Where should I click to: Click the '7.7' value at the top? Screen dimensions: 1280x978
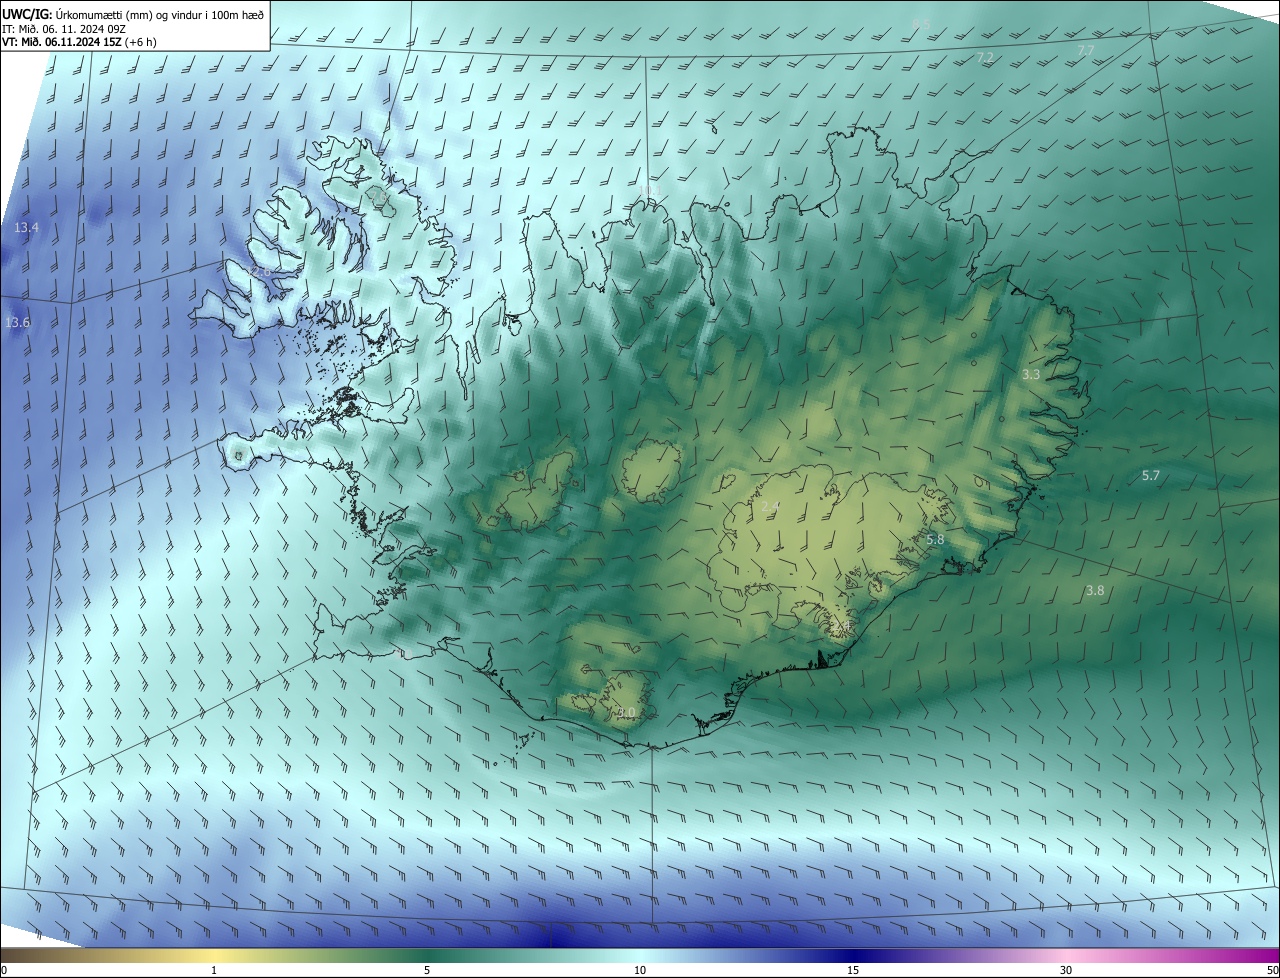[1086, 50]
